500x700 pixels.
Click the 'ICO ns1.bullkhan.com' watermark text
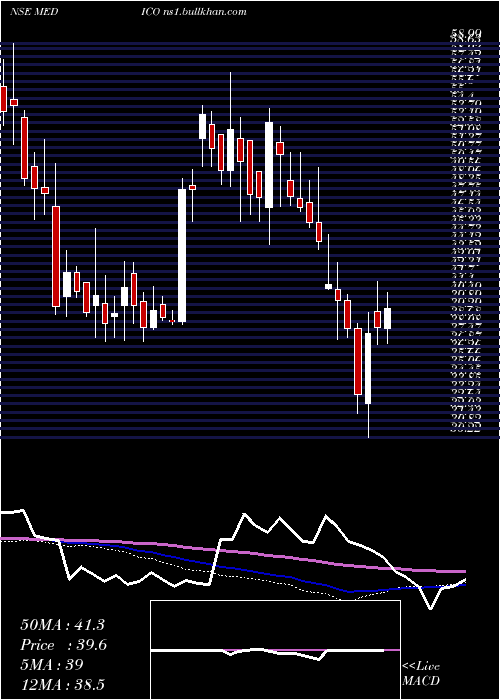[x=194, y=11]
